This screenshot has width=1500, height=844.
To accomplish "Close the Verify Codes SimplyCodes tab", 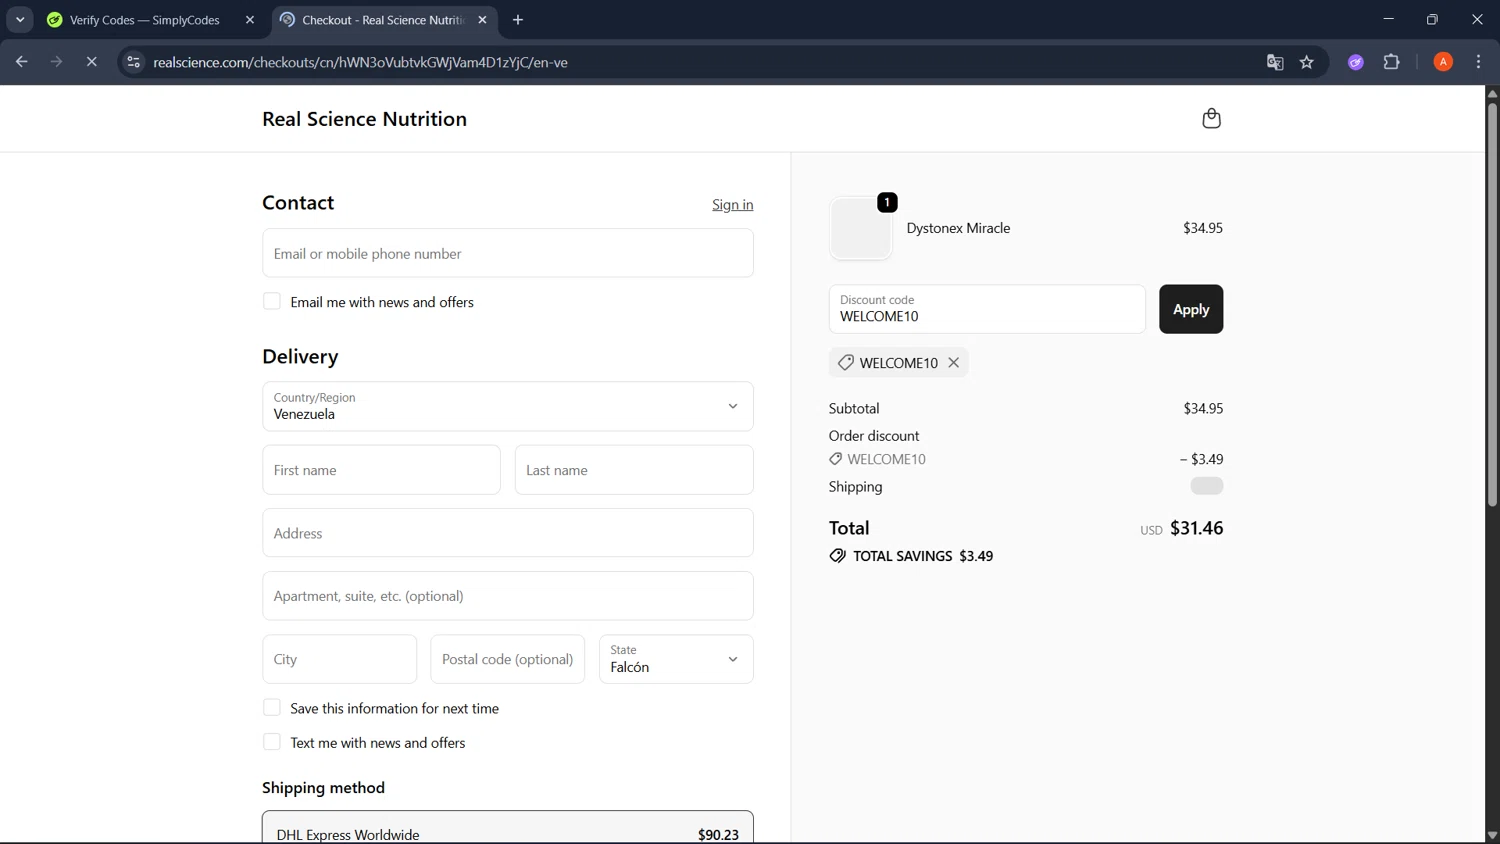I will pos(250,20).
